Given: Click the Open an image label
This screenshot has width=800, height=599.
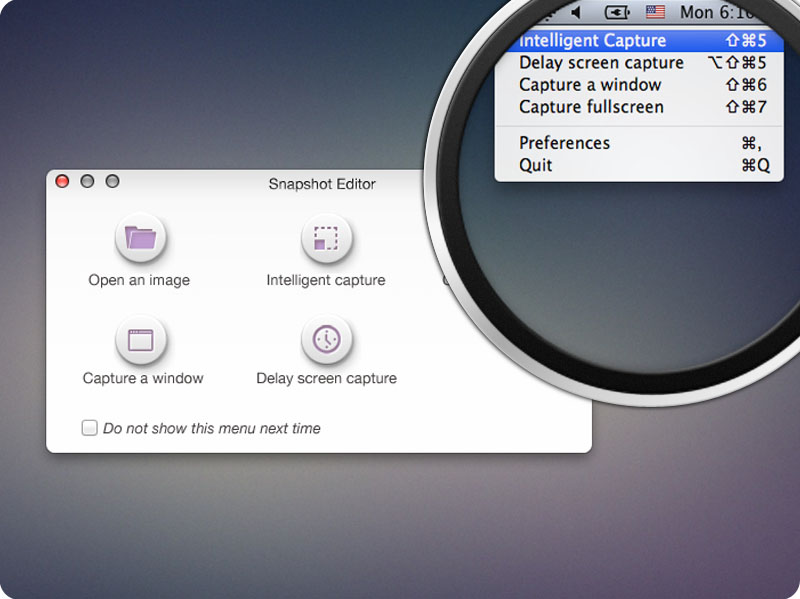Looking at the screenshot, I should tap(139, 280).
